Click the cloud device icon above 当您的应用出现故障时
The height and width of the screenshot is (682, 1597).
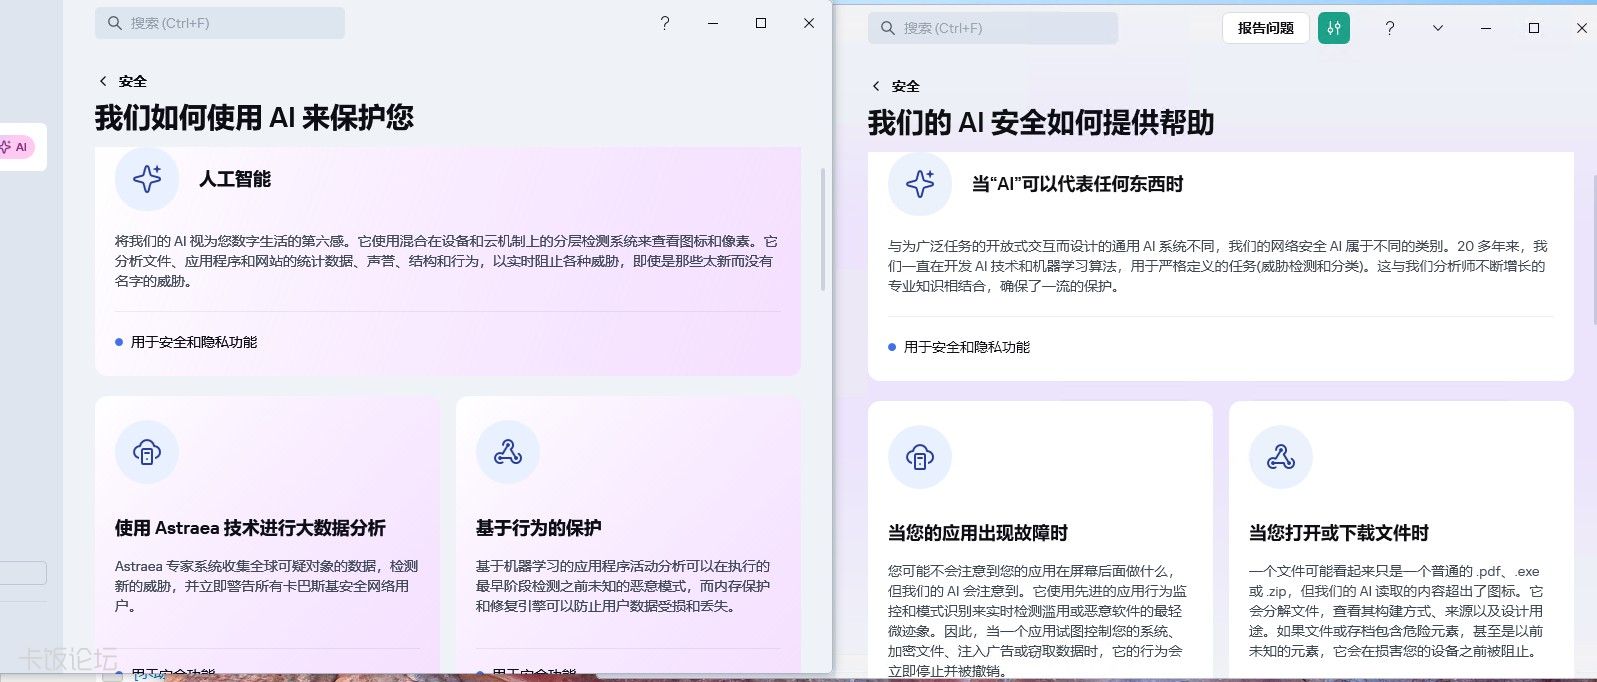[920, 457]
